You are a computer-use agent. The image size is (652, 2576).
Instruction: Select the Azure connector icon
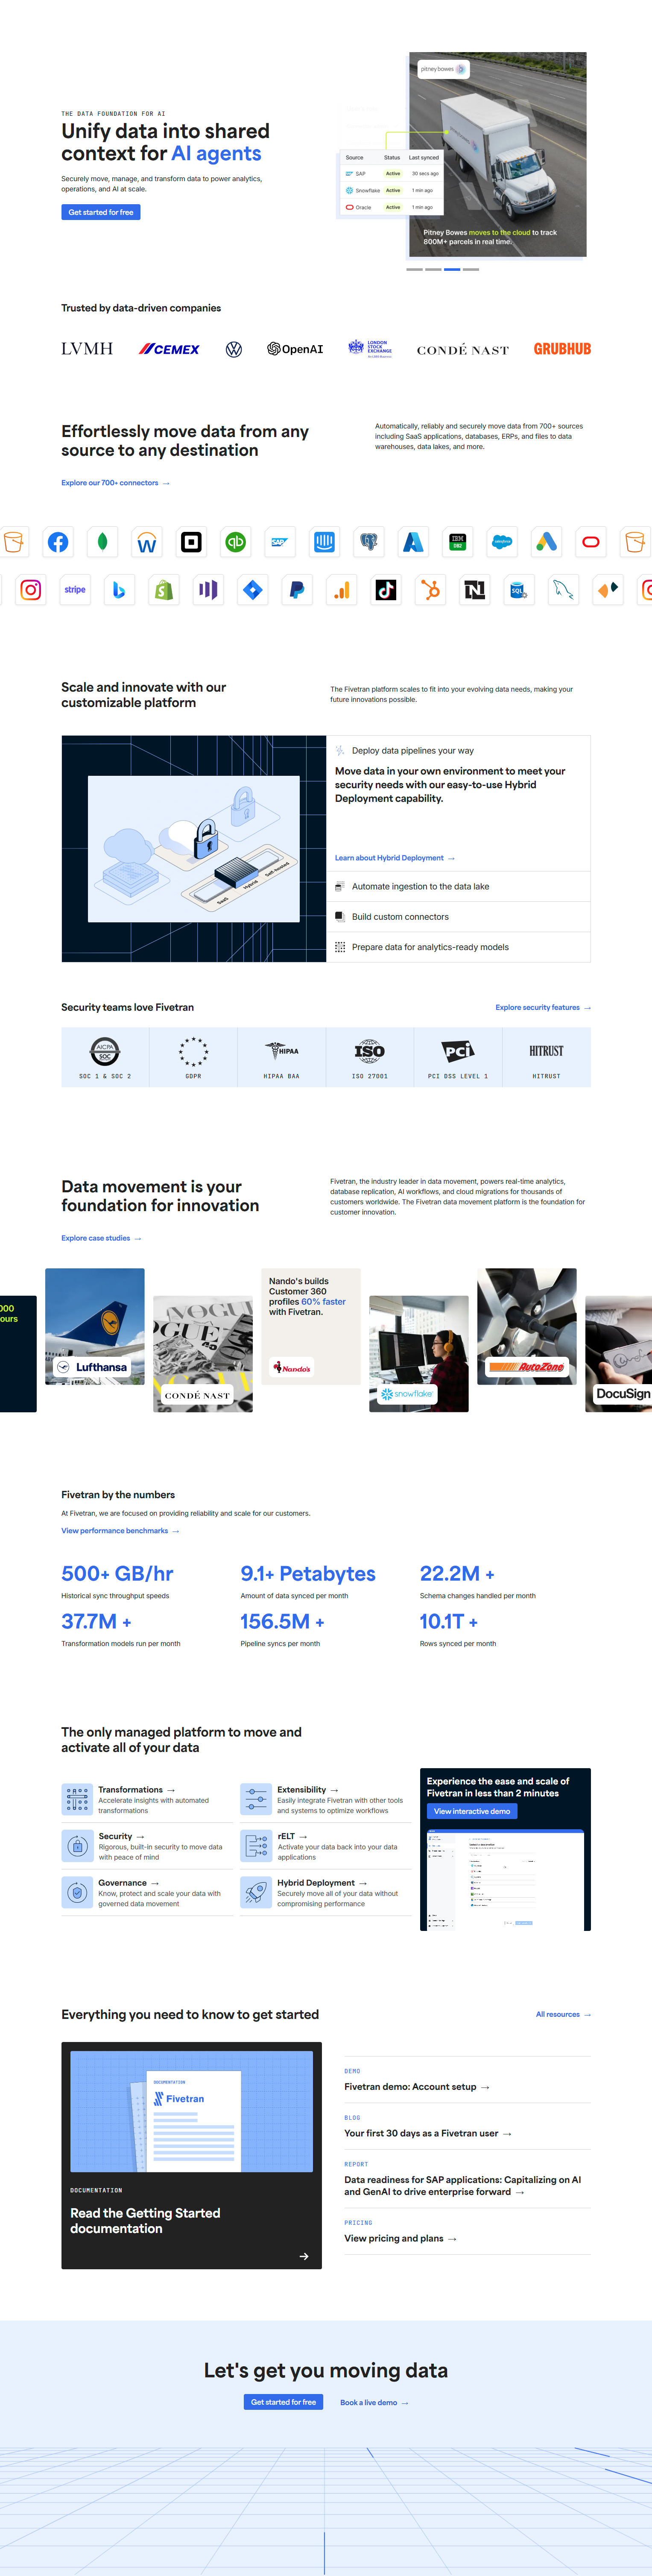tap(413, 542)
